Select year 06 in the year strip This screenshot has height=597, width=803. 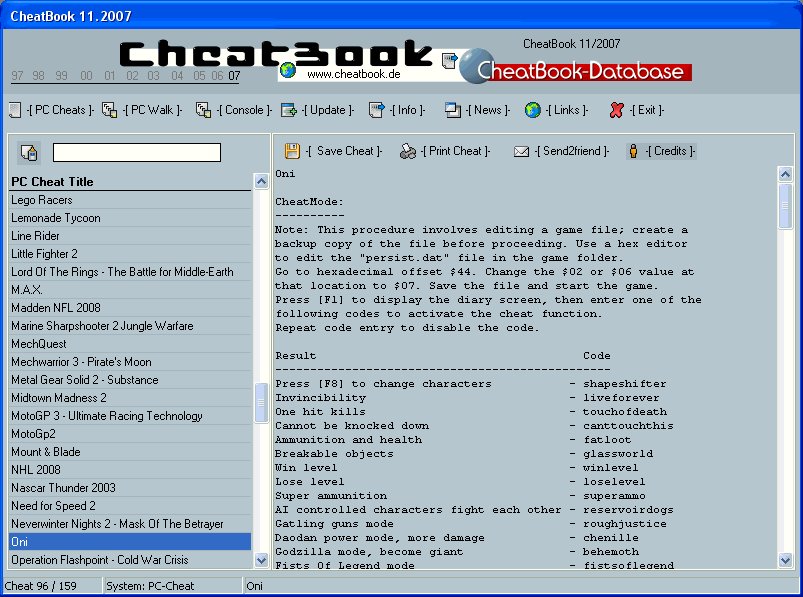217,76
